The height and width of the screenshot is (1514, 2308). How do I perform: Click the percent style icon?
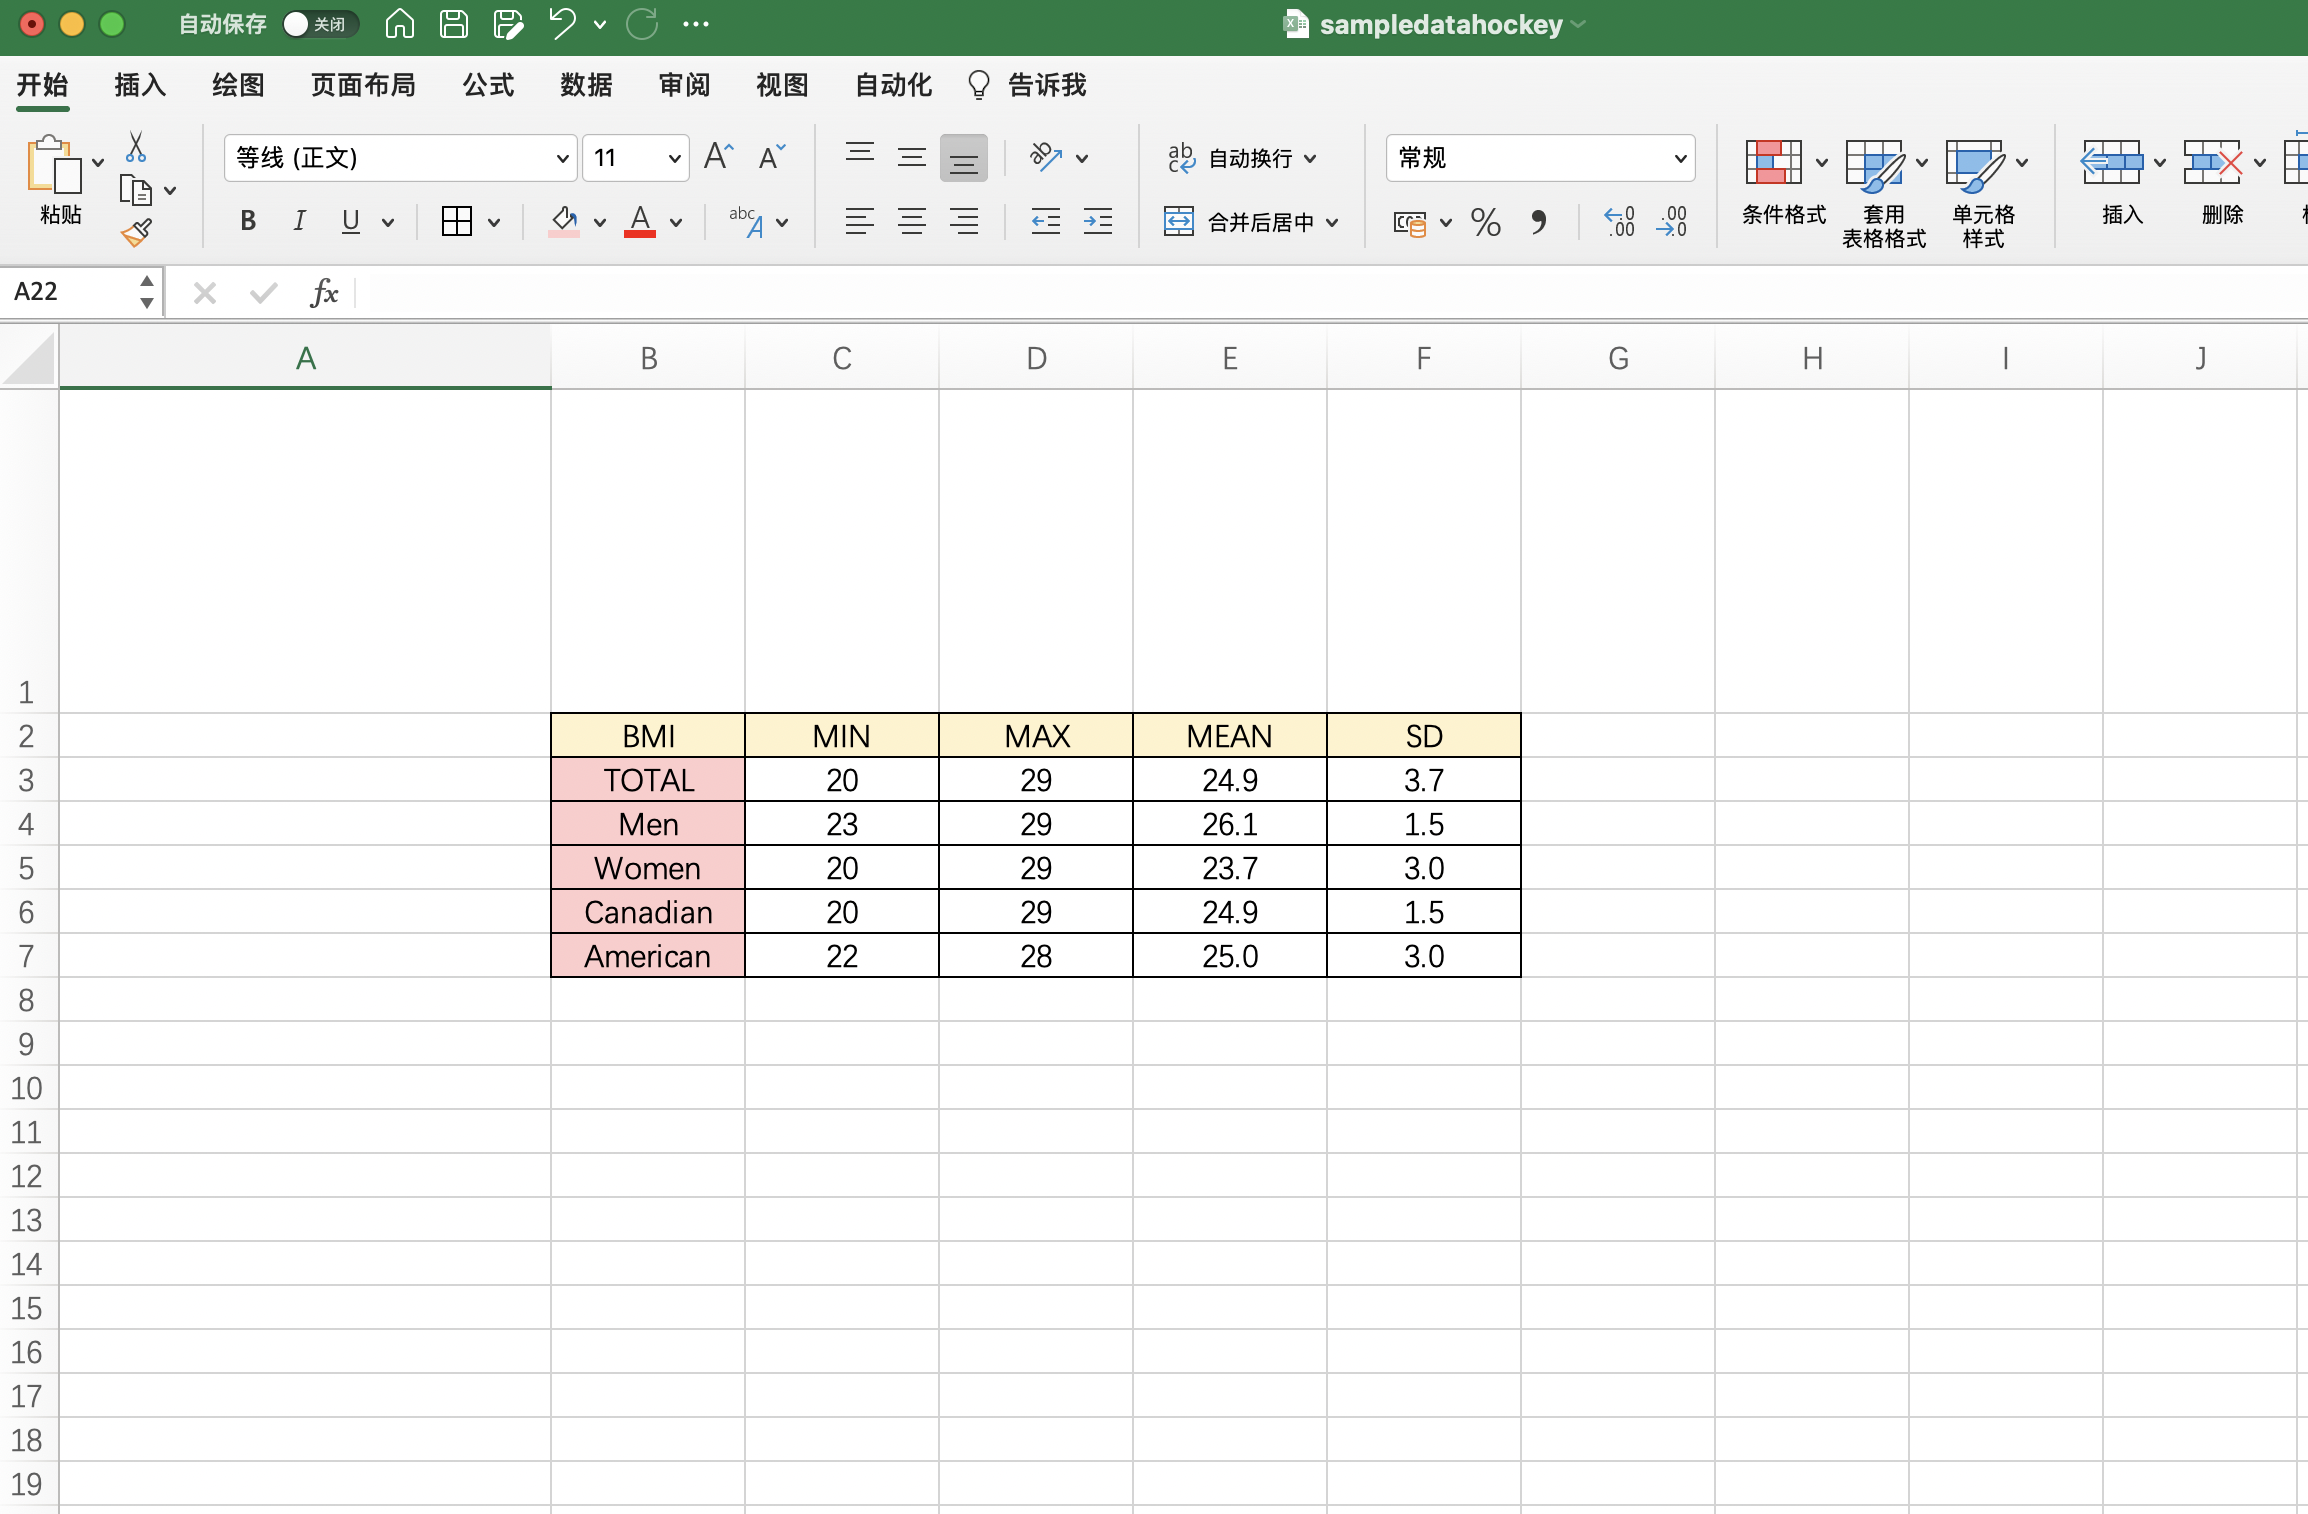coord(1485,222)
